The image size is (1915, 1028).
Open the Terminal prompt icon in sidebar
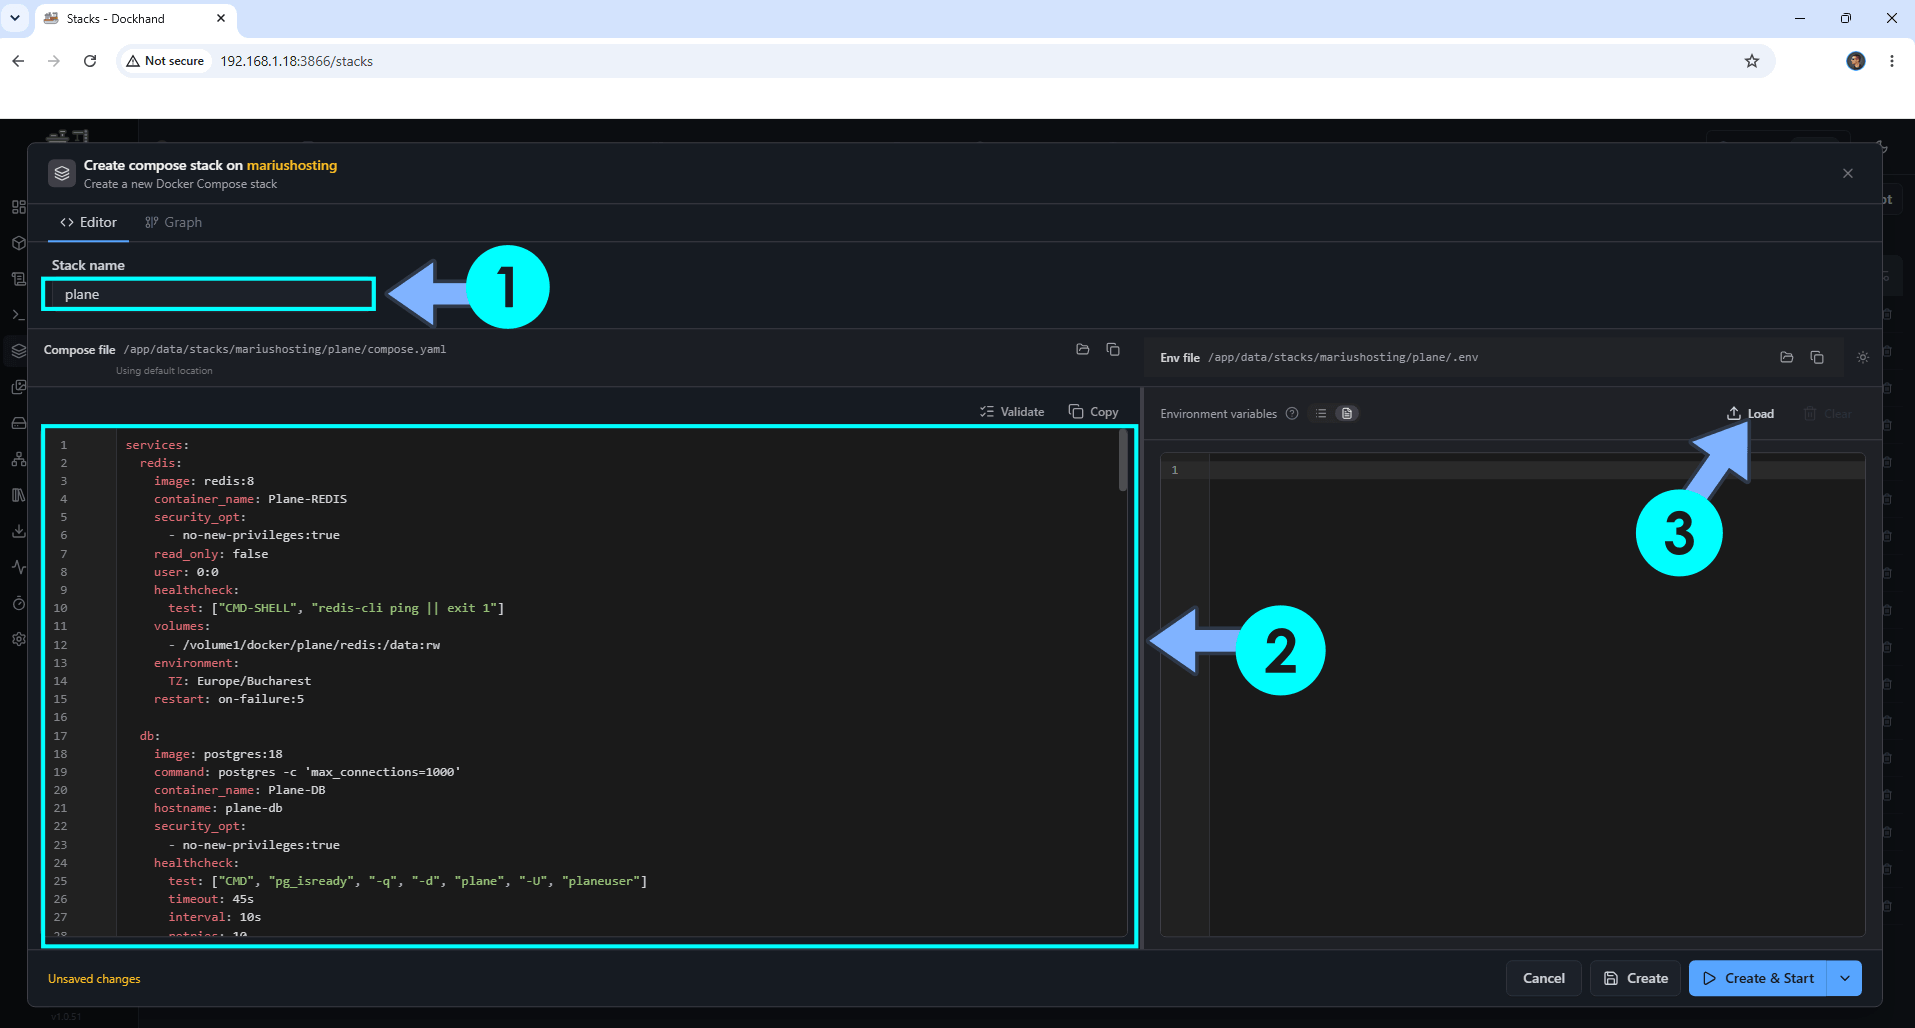[18, 315]
